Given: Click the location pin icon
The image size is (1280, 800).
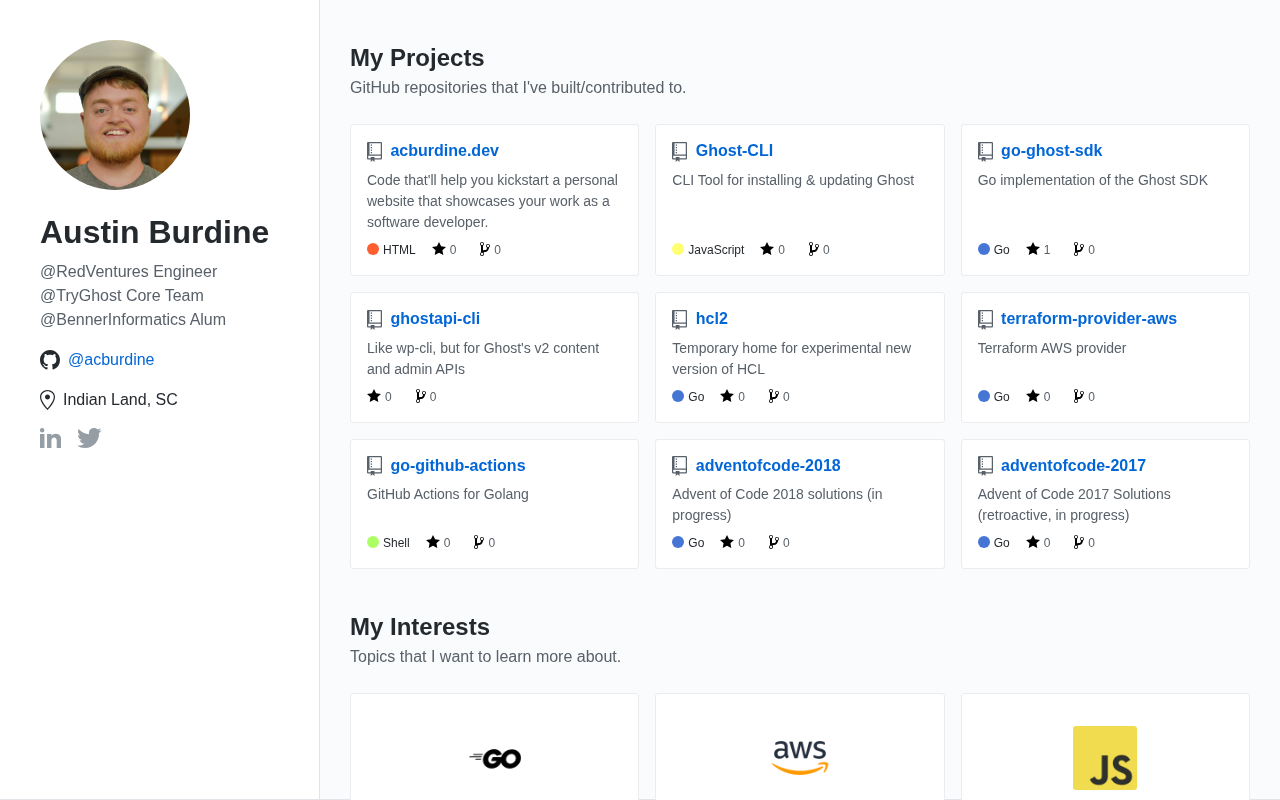Looking at the screenshot, I should point(47,400).
